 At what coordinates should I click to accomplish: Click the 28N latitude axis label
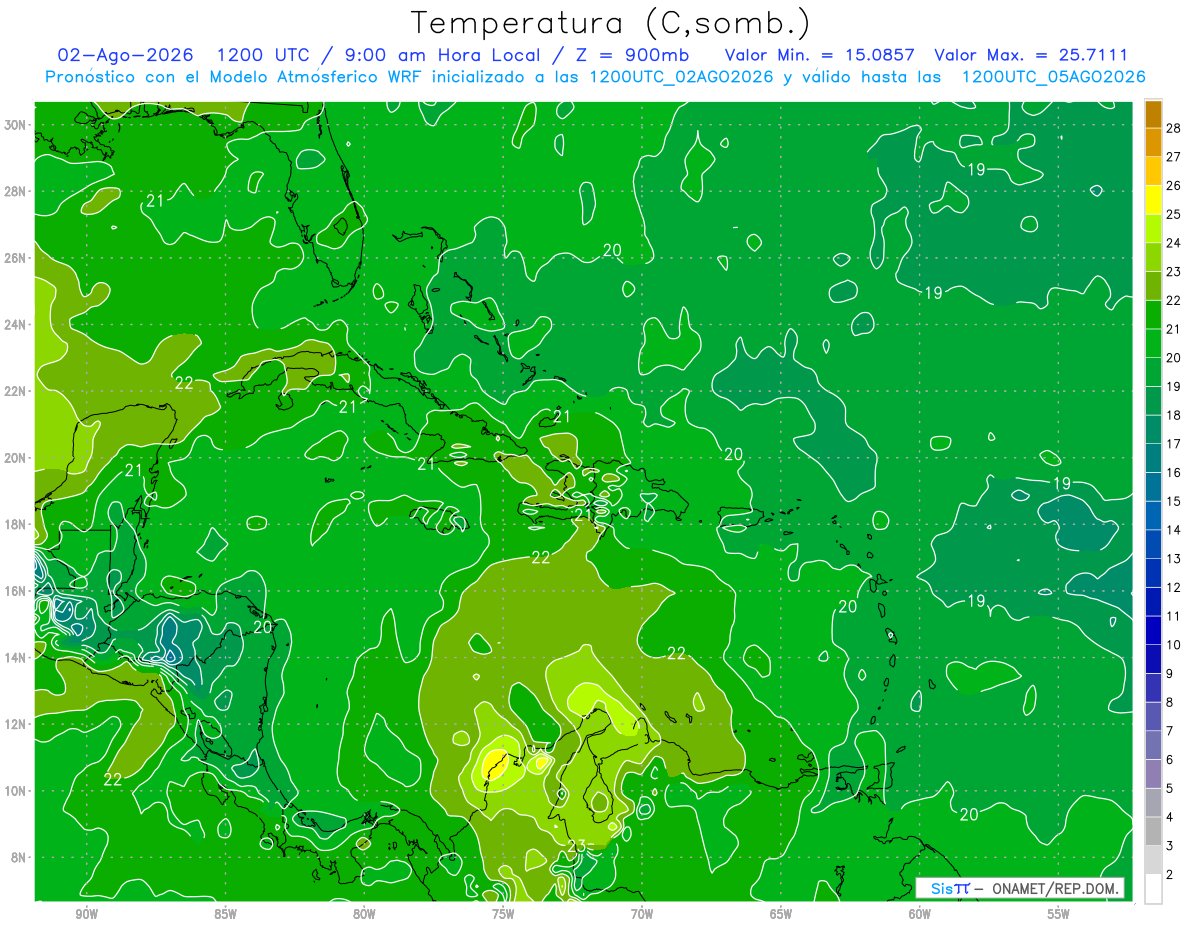point(16,191)
